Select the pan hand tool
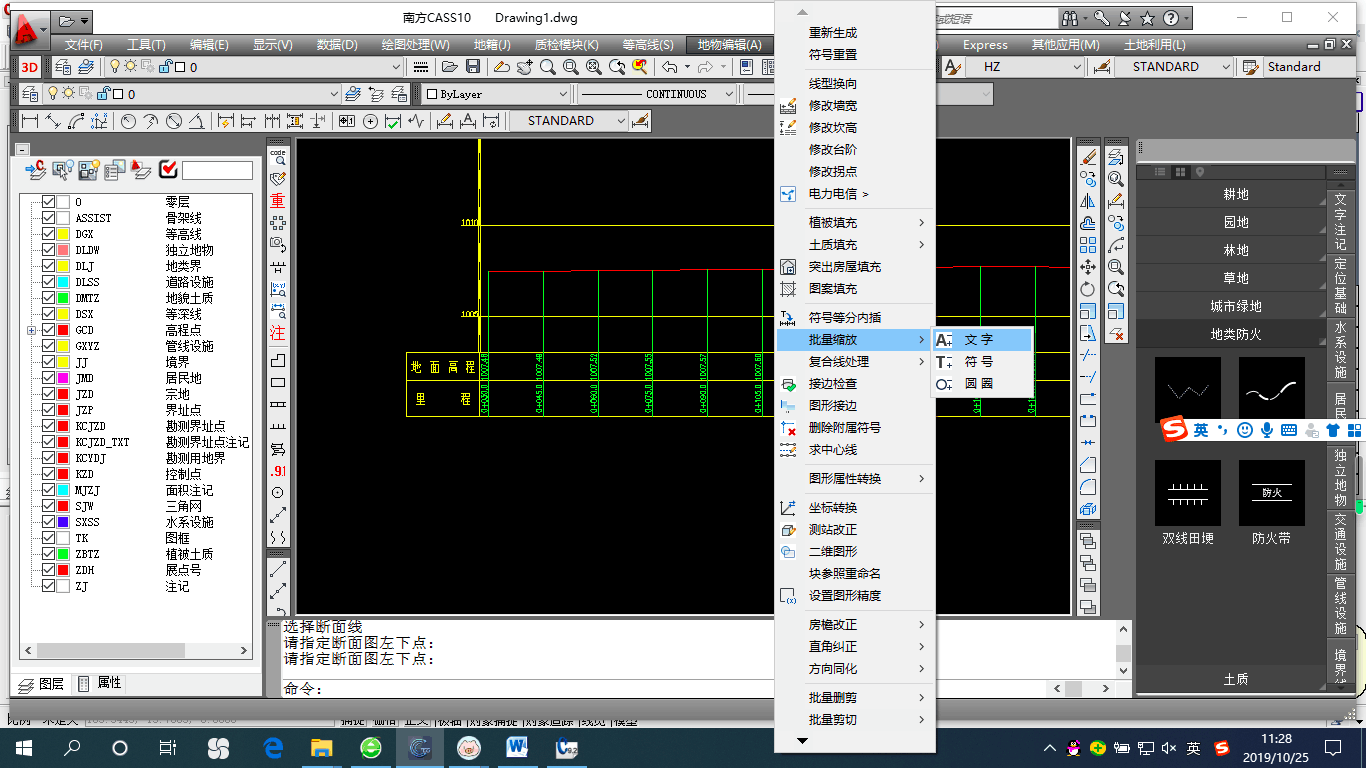This screenshot has width=1366, height=768. (524, 67)
